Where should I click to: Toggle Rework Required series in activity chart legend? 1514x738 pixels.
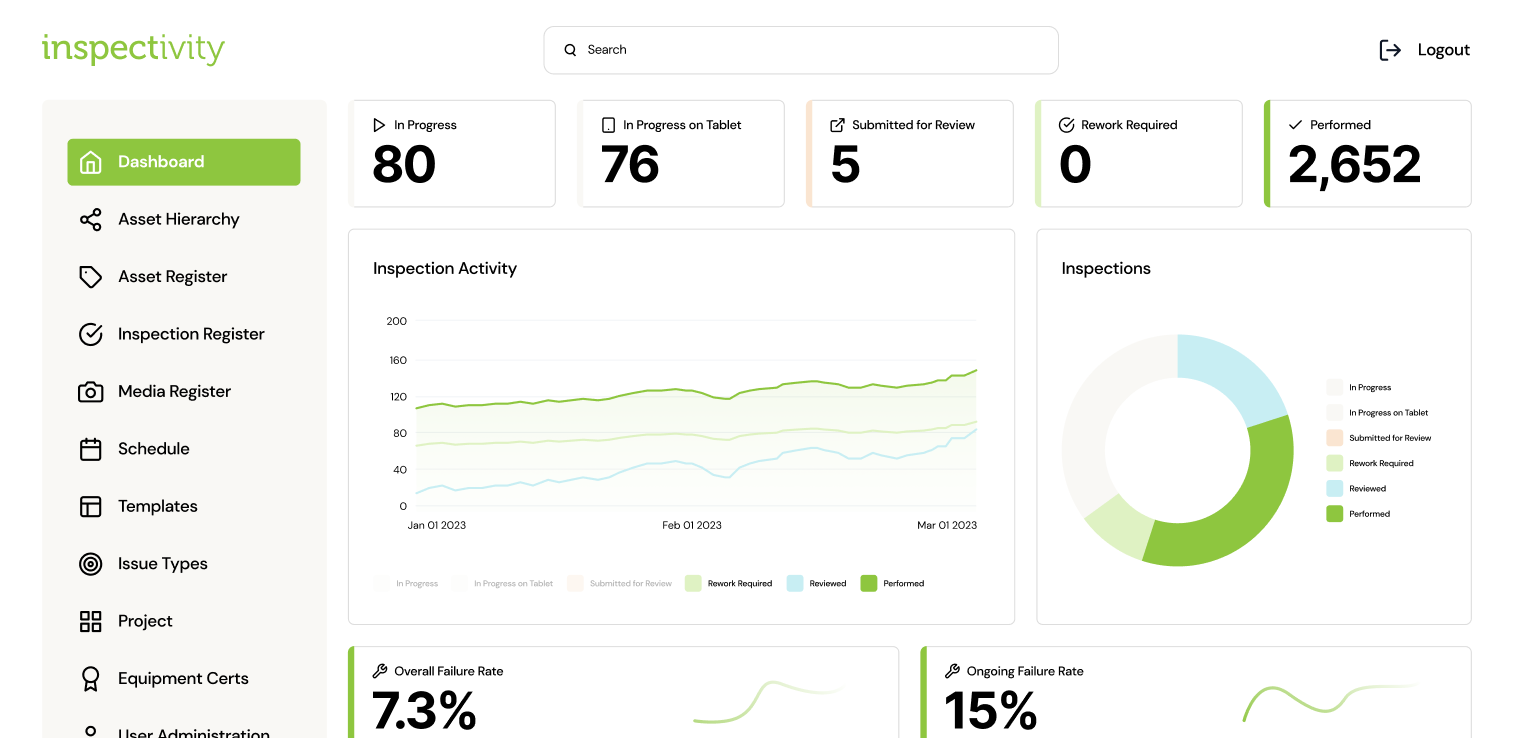coord(729,583)
